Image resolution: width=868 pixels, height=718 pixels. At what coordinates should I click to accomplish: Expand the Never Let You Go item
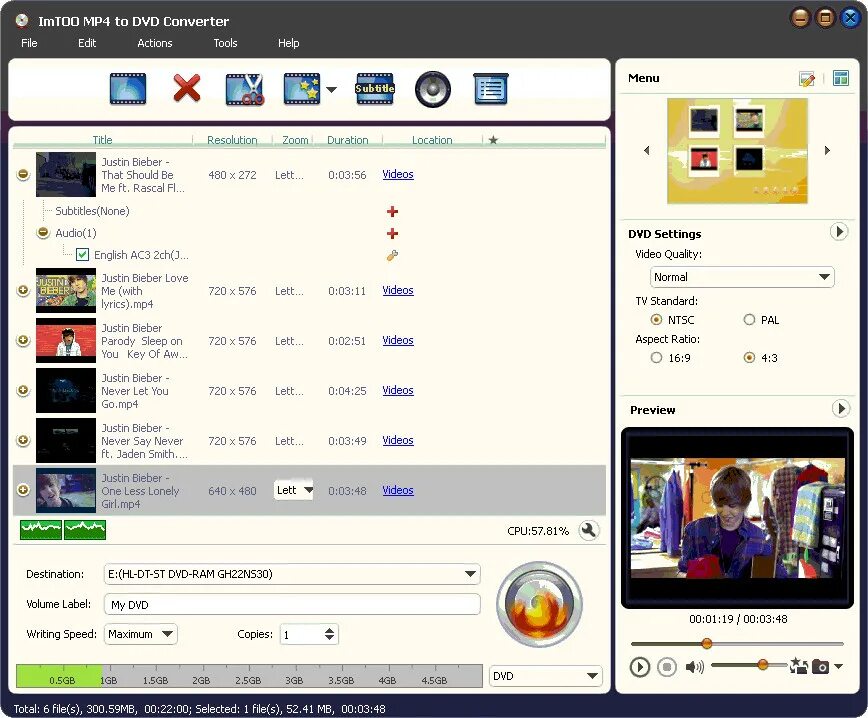23,390
